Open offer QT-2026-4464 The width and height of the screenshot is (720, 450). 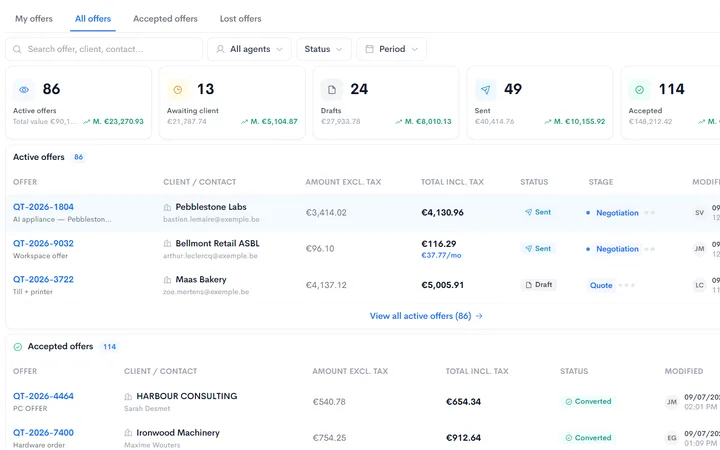click(43, 396)
